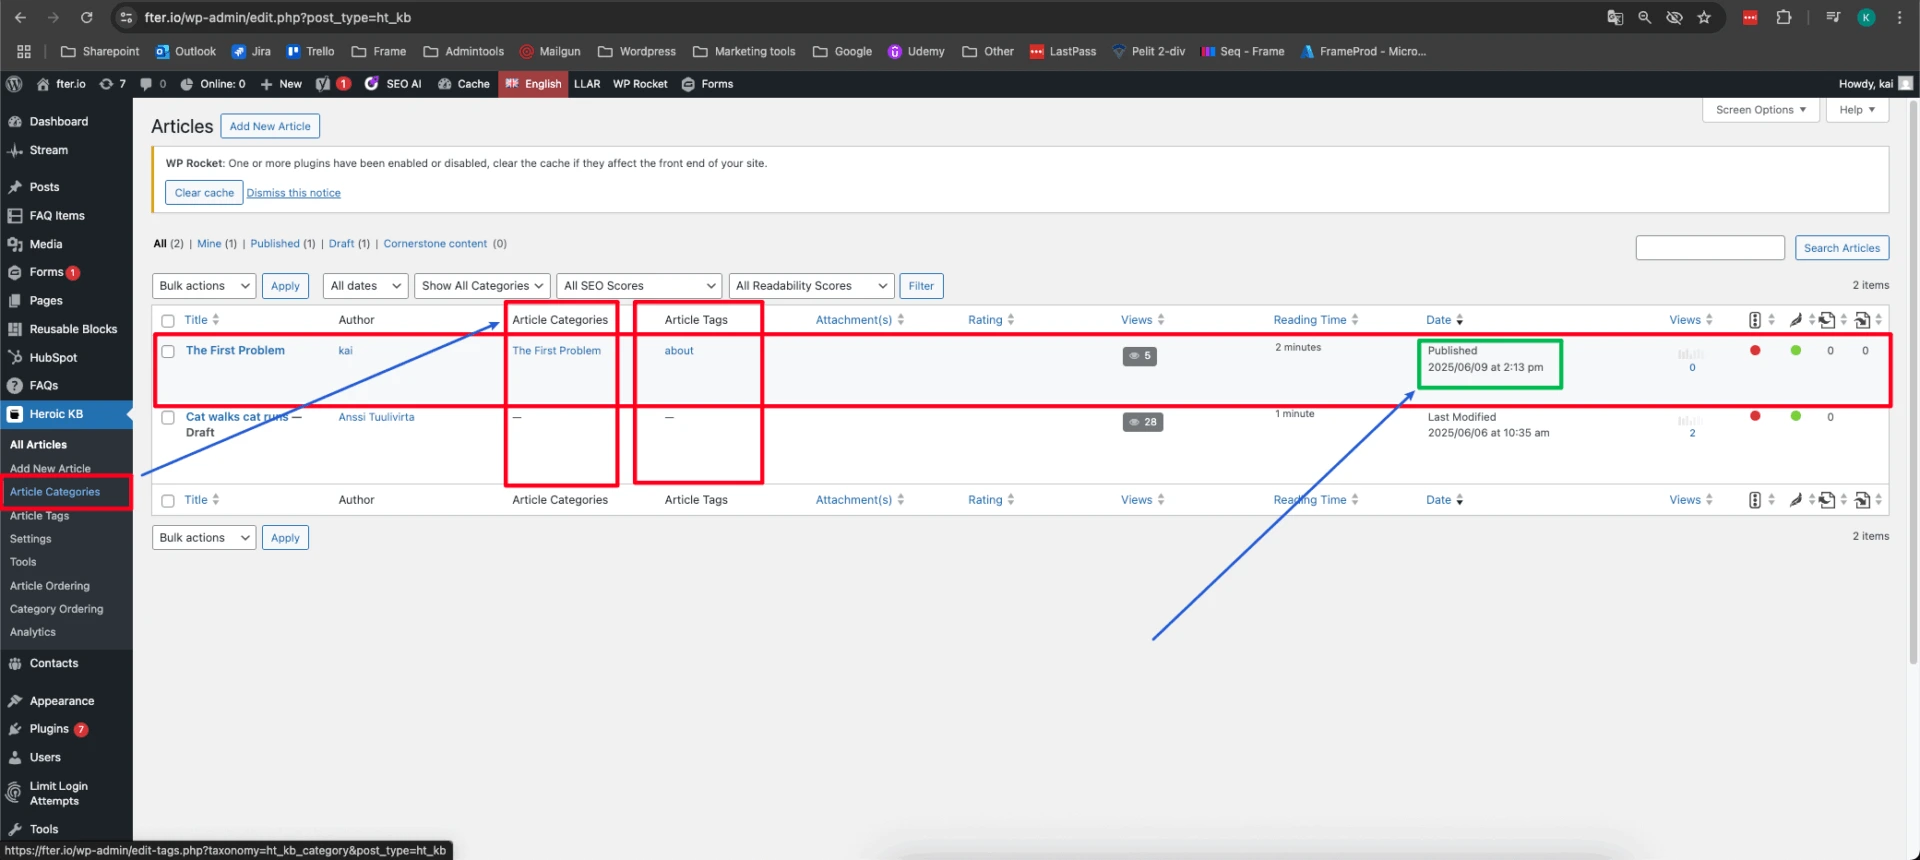Open the browser apps grid icon
This screenshot has height=860, width=1920.
pos(24,51)
